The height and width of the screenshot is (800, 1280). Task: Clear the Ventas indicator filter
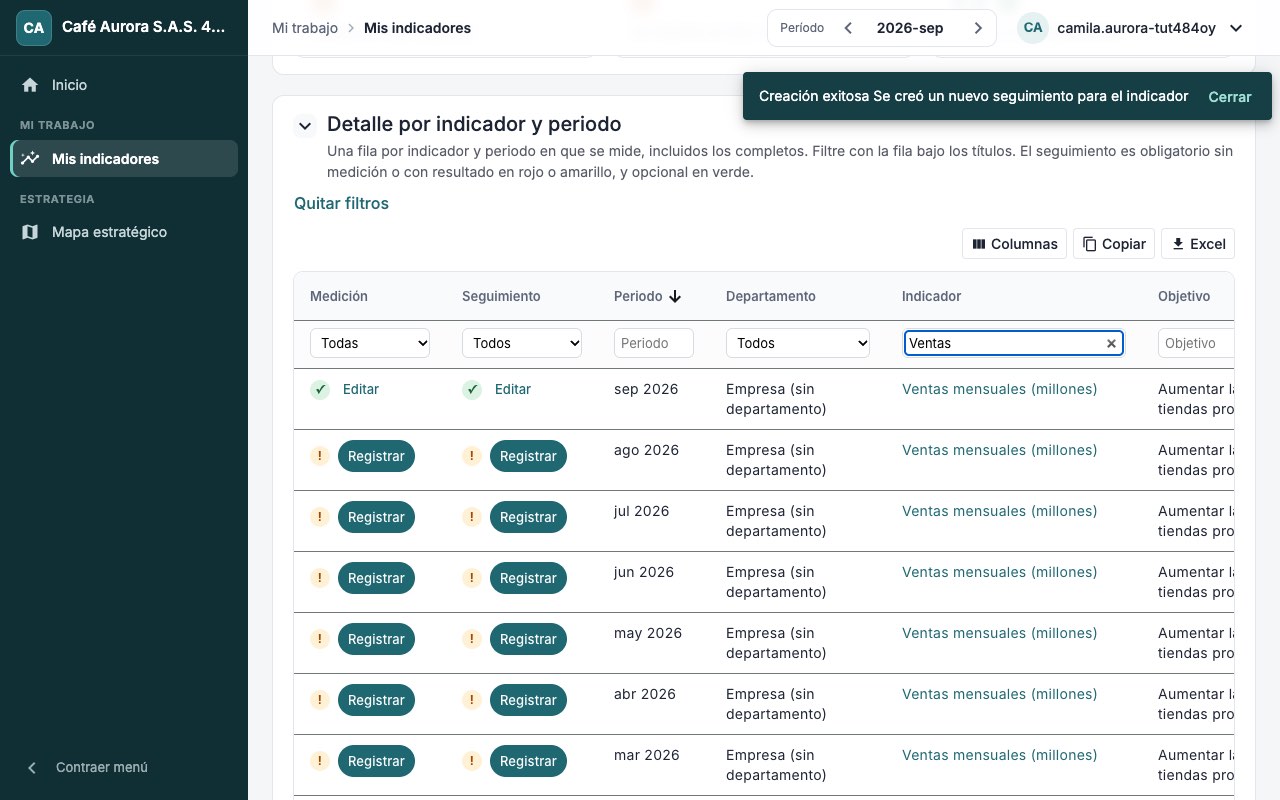click(x=1111, y=343)
